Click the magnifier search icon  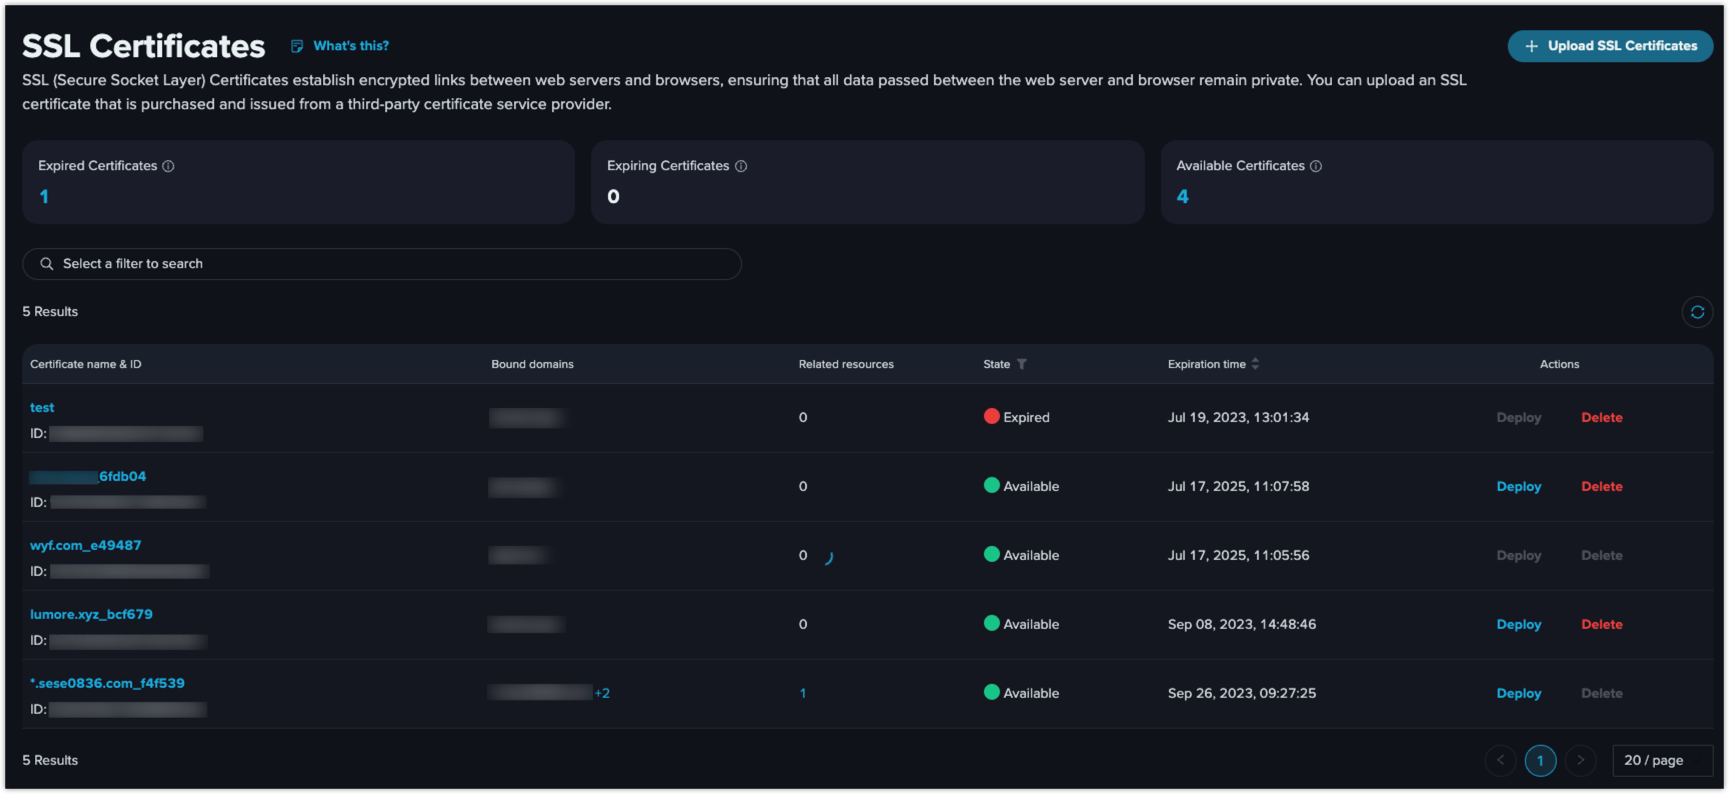tap(46, 264)
